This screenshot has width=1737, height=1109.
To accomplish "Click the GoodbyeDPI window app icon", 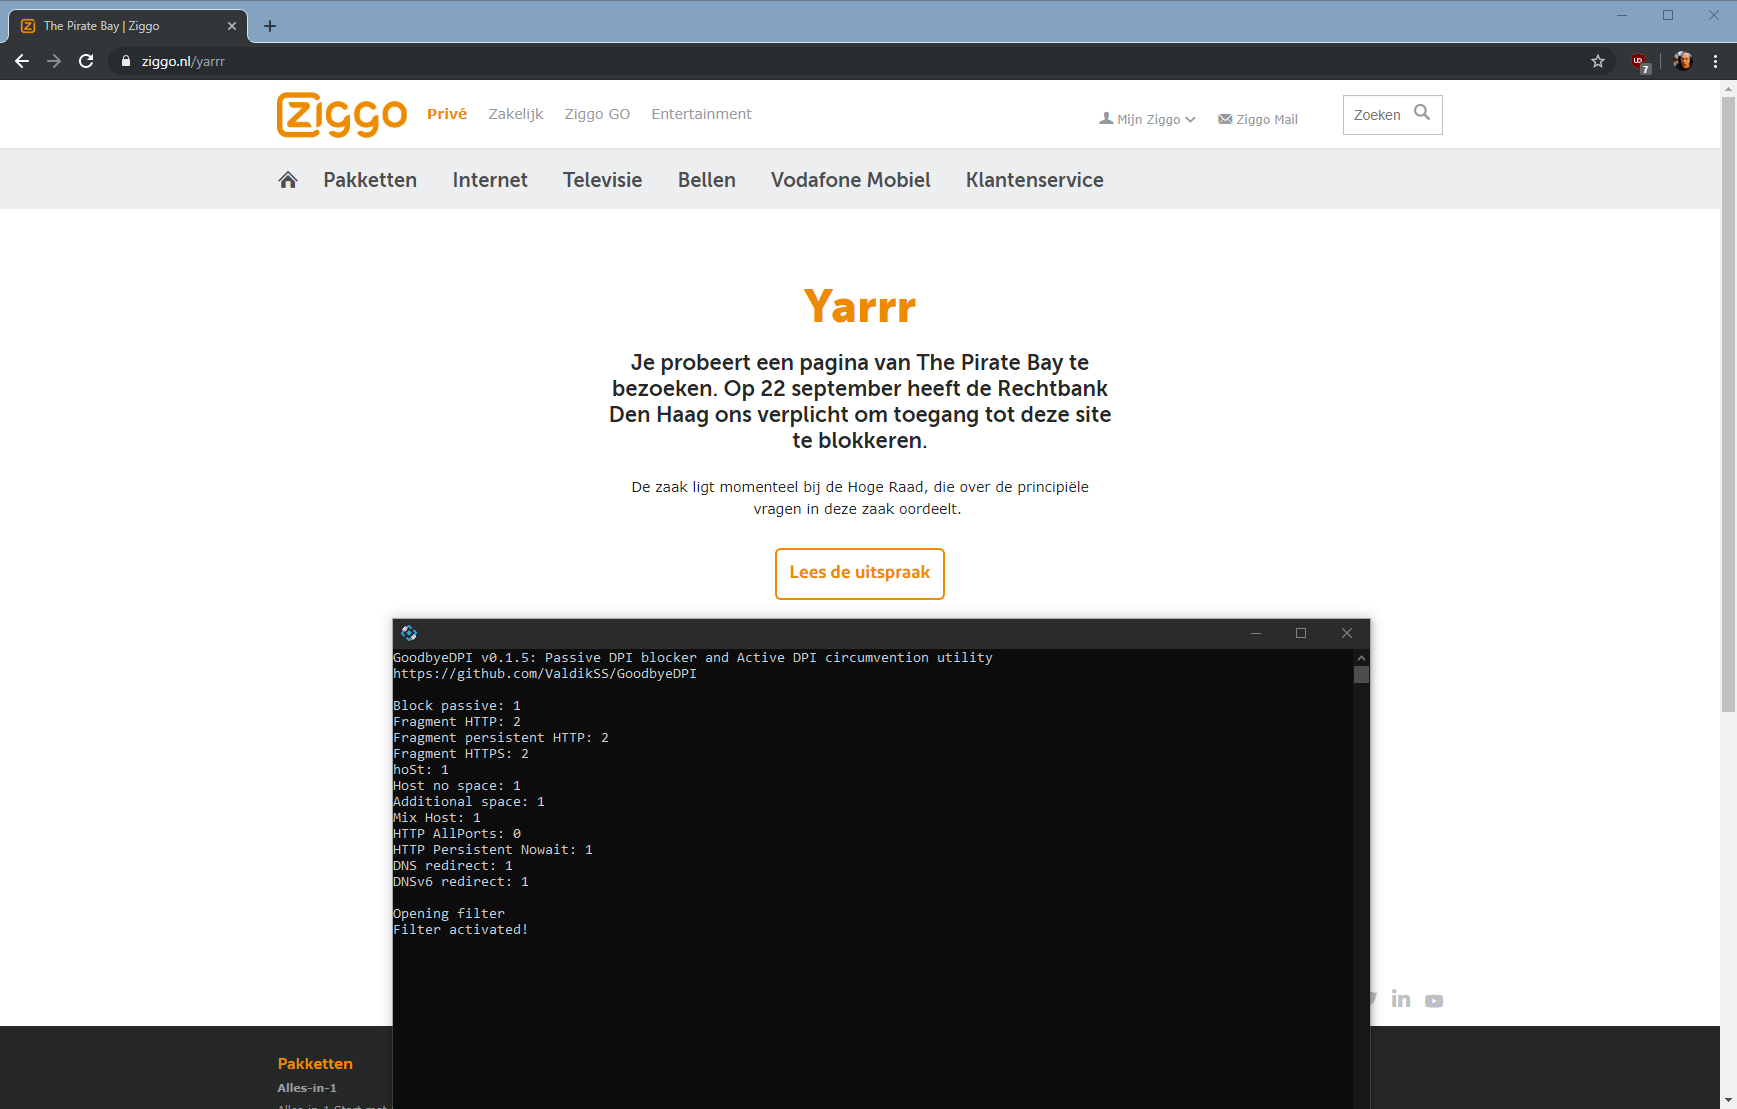I will coord(409,633).
